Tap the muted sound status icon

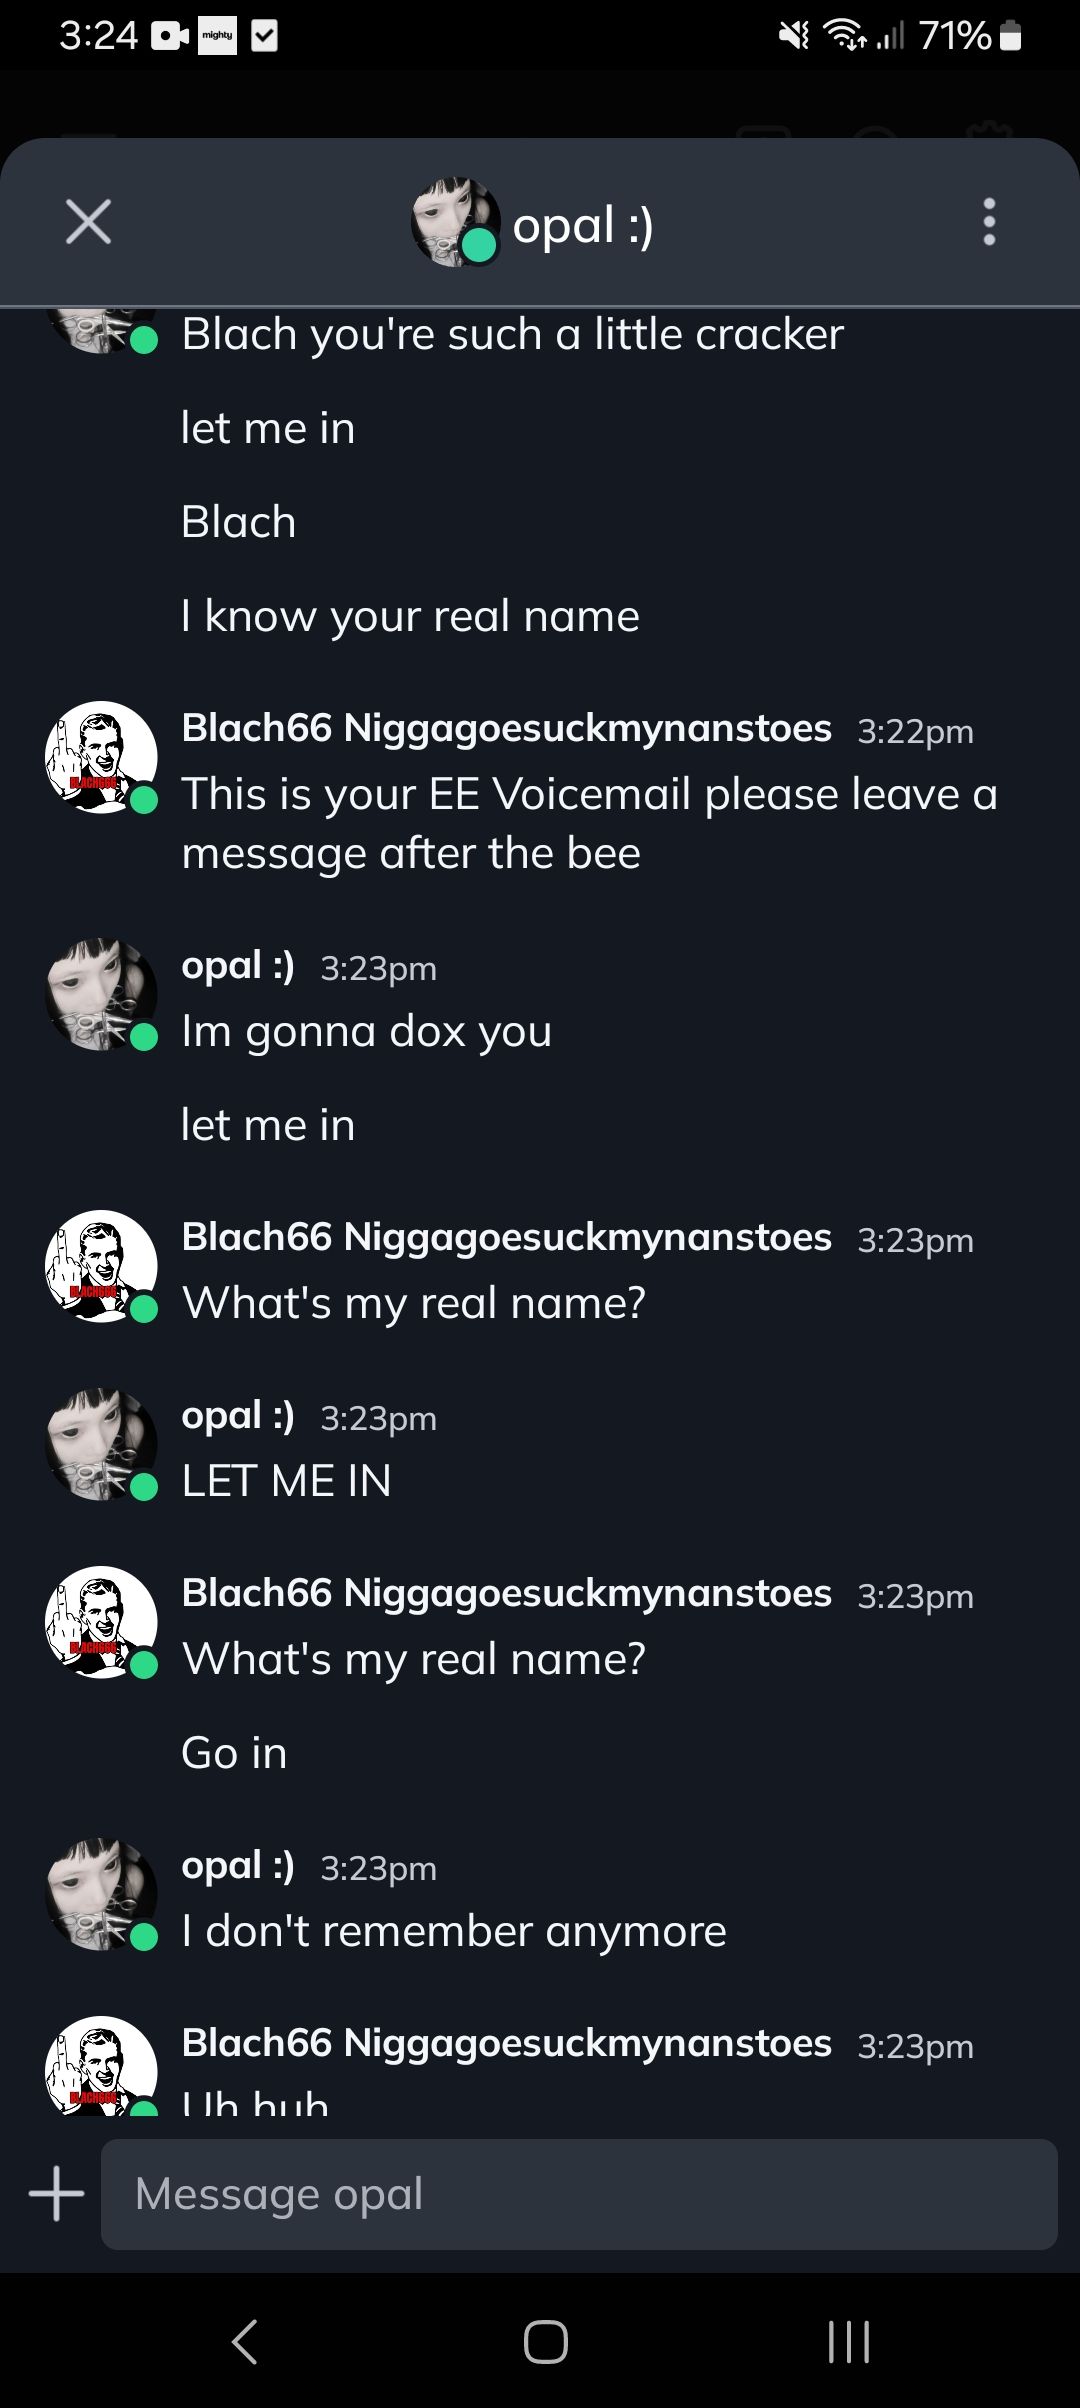[794, 36]
